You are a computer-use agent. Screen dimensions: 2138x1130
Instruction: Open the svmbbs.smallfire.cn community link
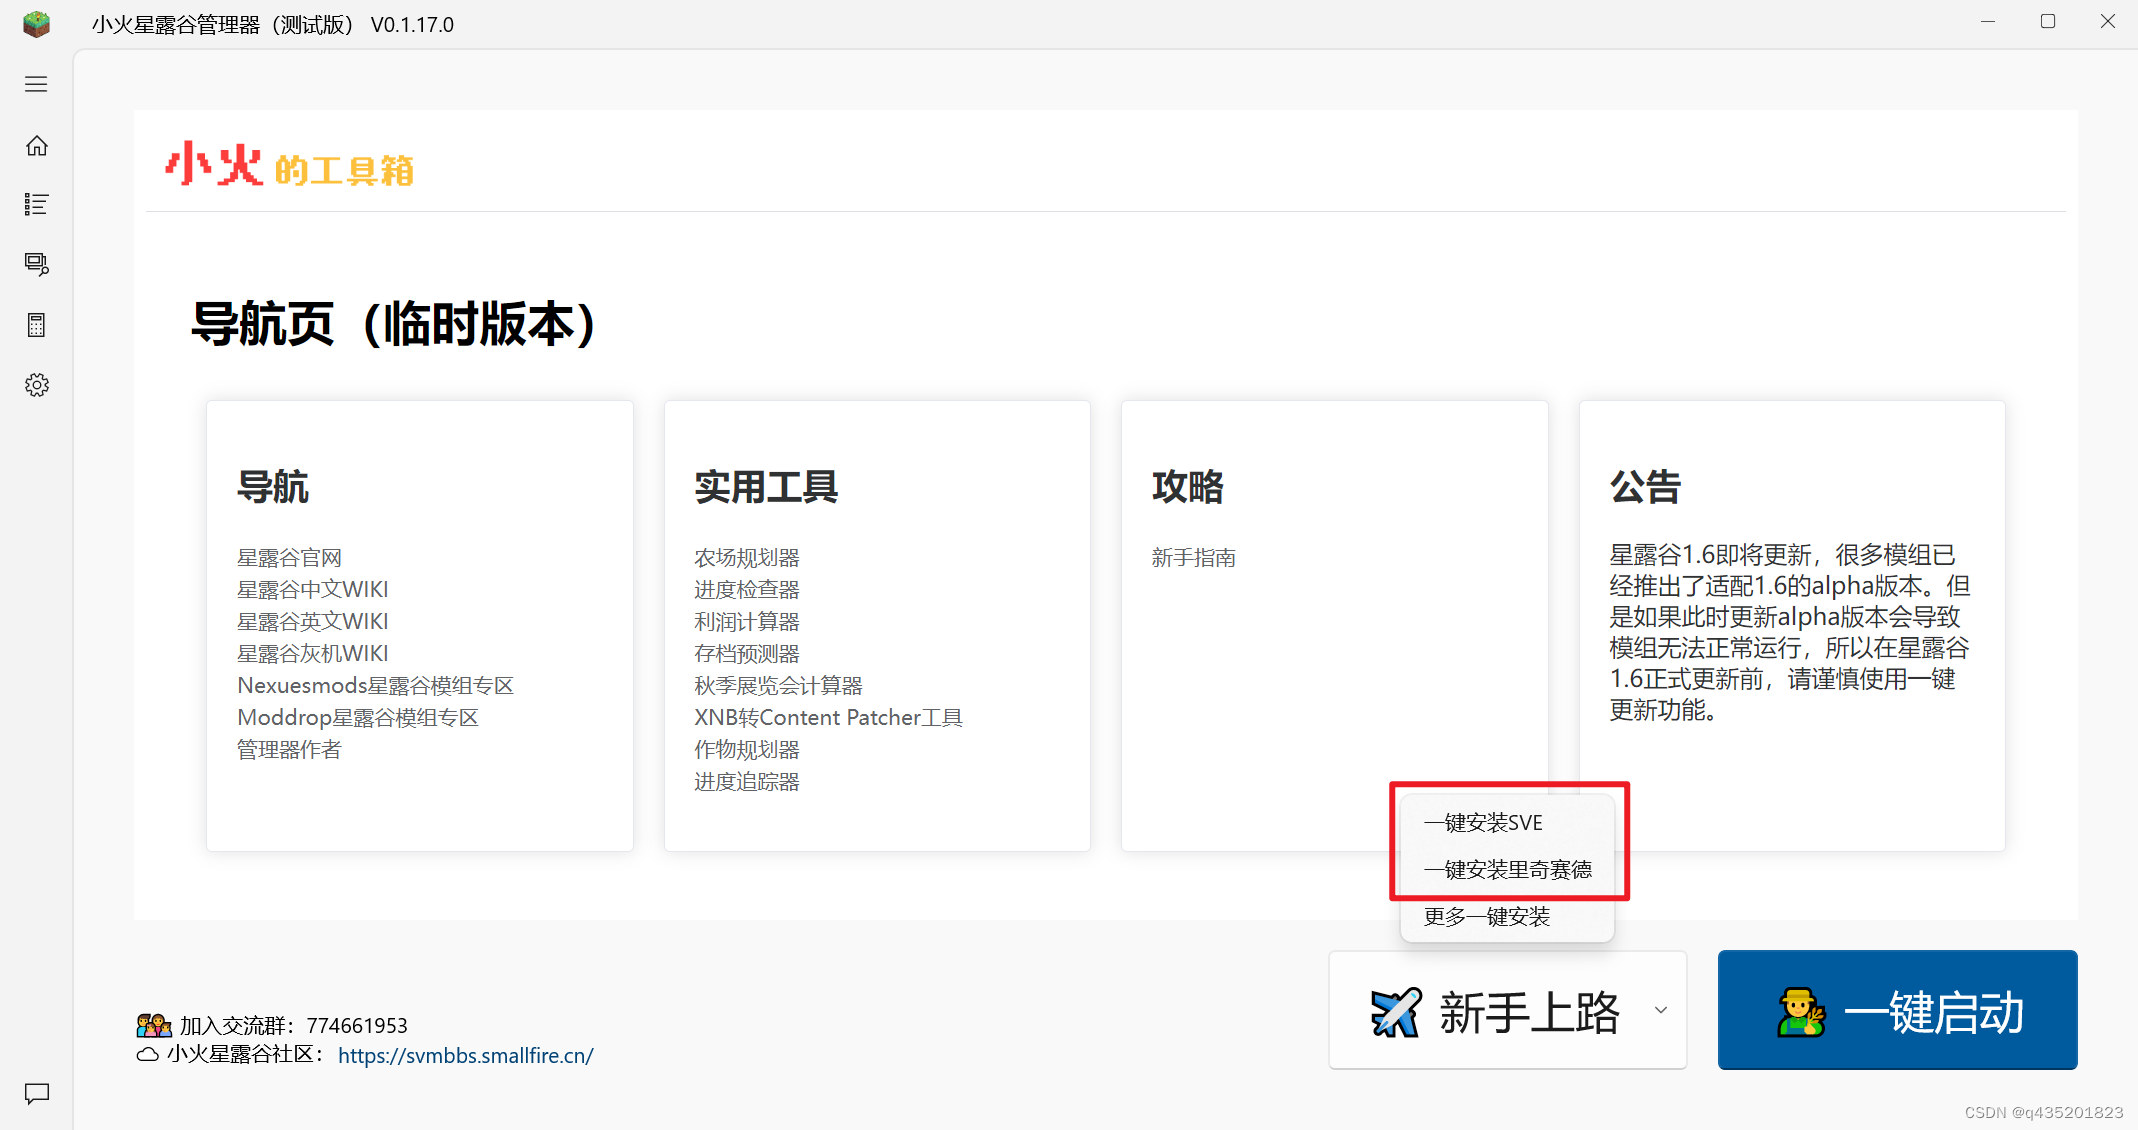(x=465, y=1056)
